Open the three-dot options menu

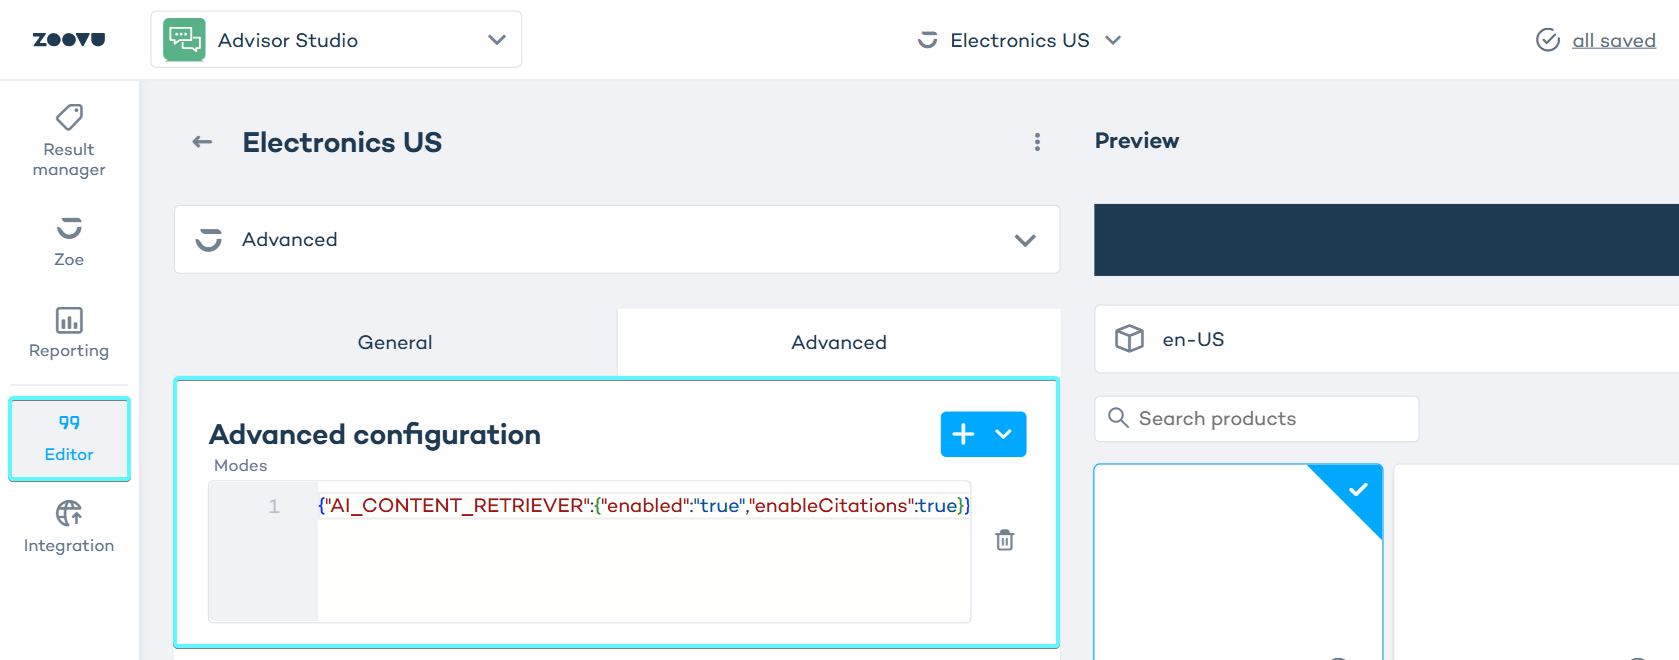tap(1037, 142)
